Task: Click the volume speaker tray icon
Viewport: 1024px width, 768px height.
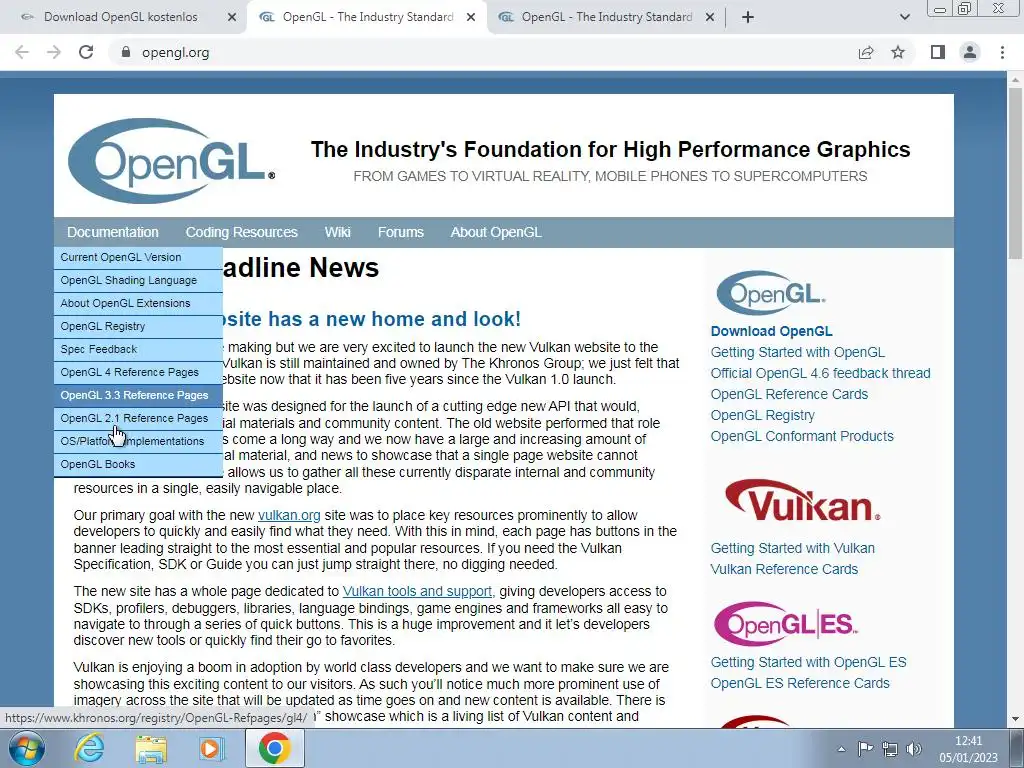Action: 914,749
